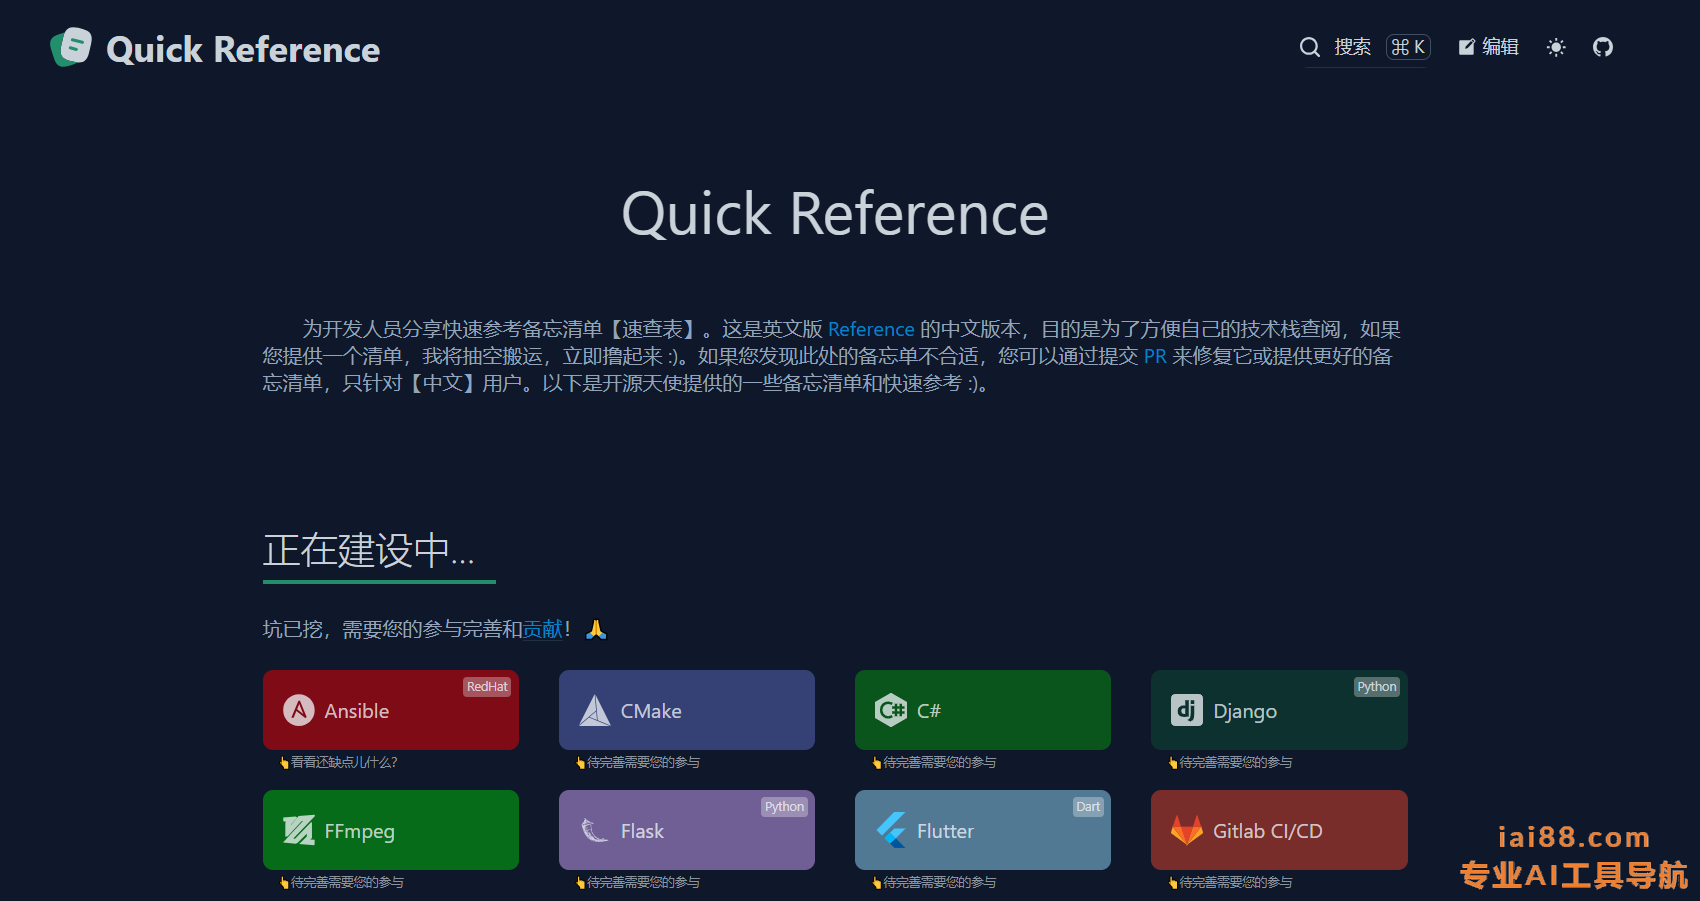Click the CMake triangle icon
Viewport: 1700px width, 901px height.
click(595, 710)
